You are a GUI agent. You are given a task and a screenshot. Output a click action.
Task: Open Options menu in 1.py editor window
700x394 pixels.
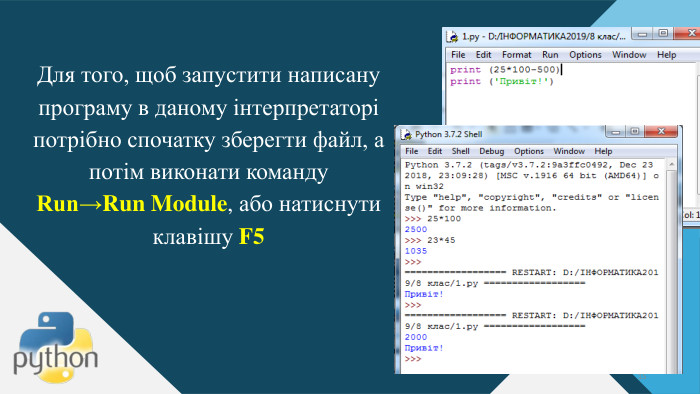585,55
